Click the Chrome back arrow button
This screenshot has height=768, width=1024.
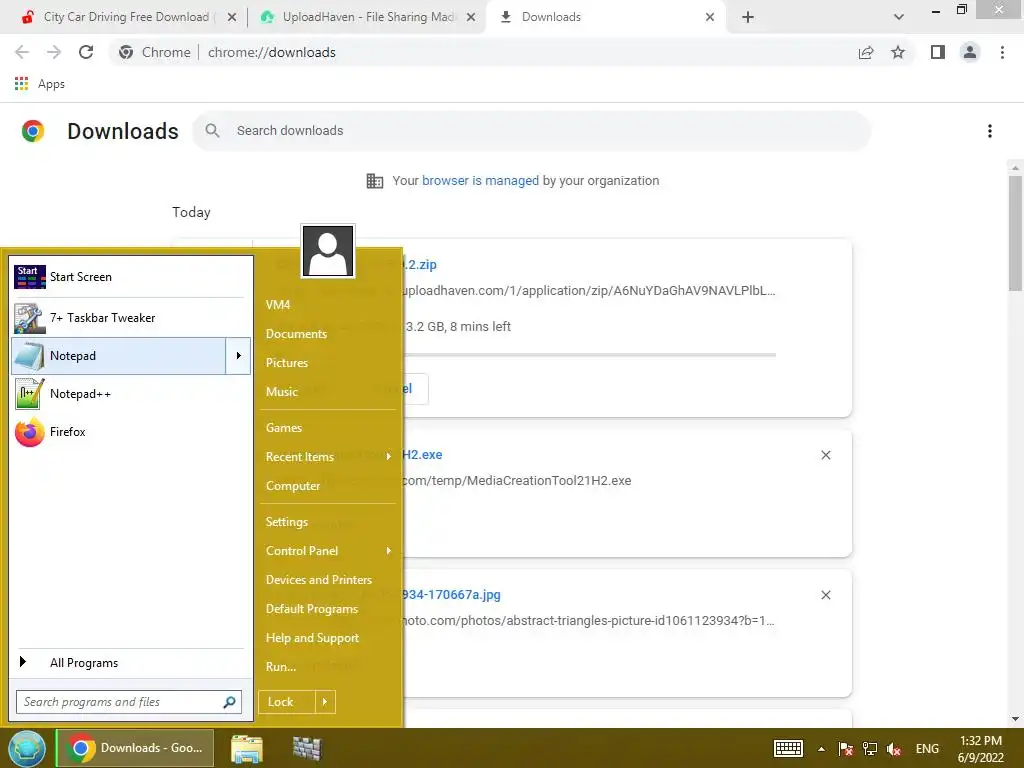[x=22, y=52]
